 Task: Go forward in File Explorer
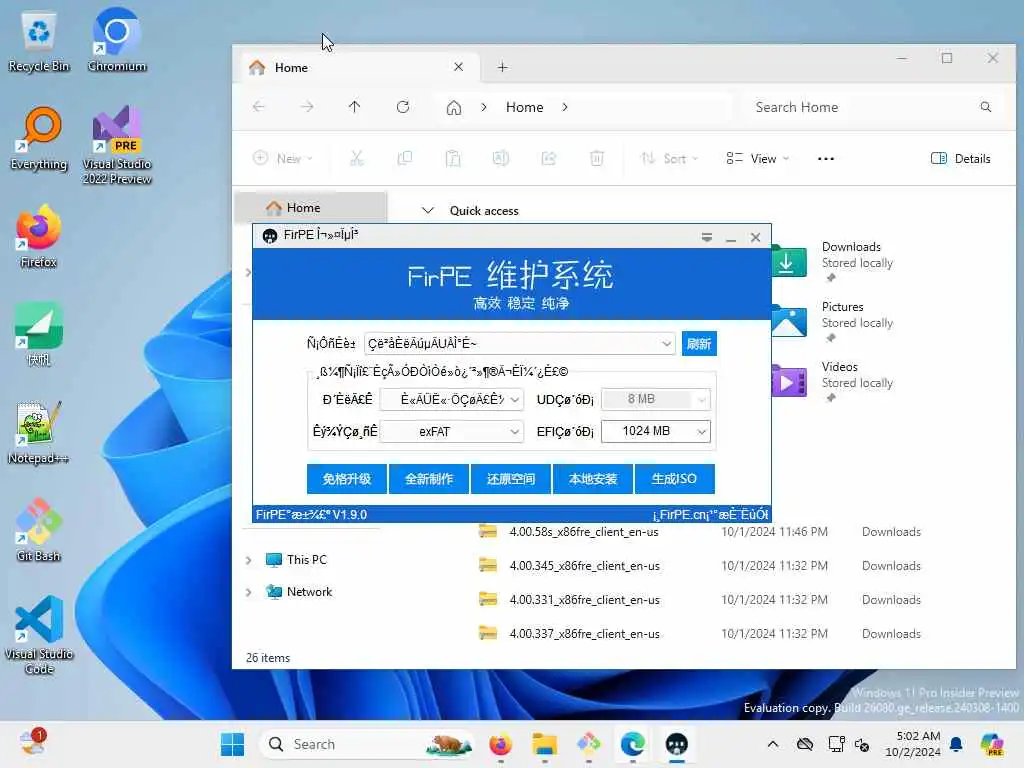pyautogui.click(x=307, y=106)
